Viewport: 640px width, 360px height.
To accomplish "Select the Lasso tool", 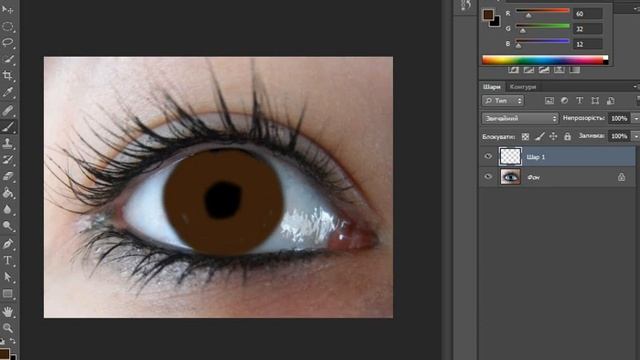I will pos(7,42).
